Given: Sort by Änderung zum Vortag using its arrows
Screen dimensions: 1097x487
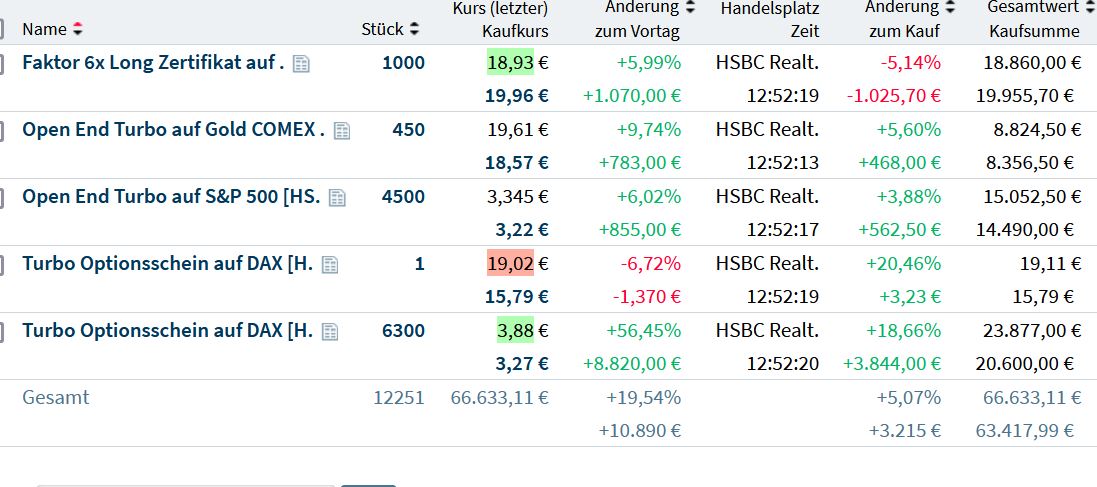Looking at the screenshot, I should click(x=690, y=8).
